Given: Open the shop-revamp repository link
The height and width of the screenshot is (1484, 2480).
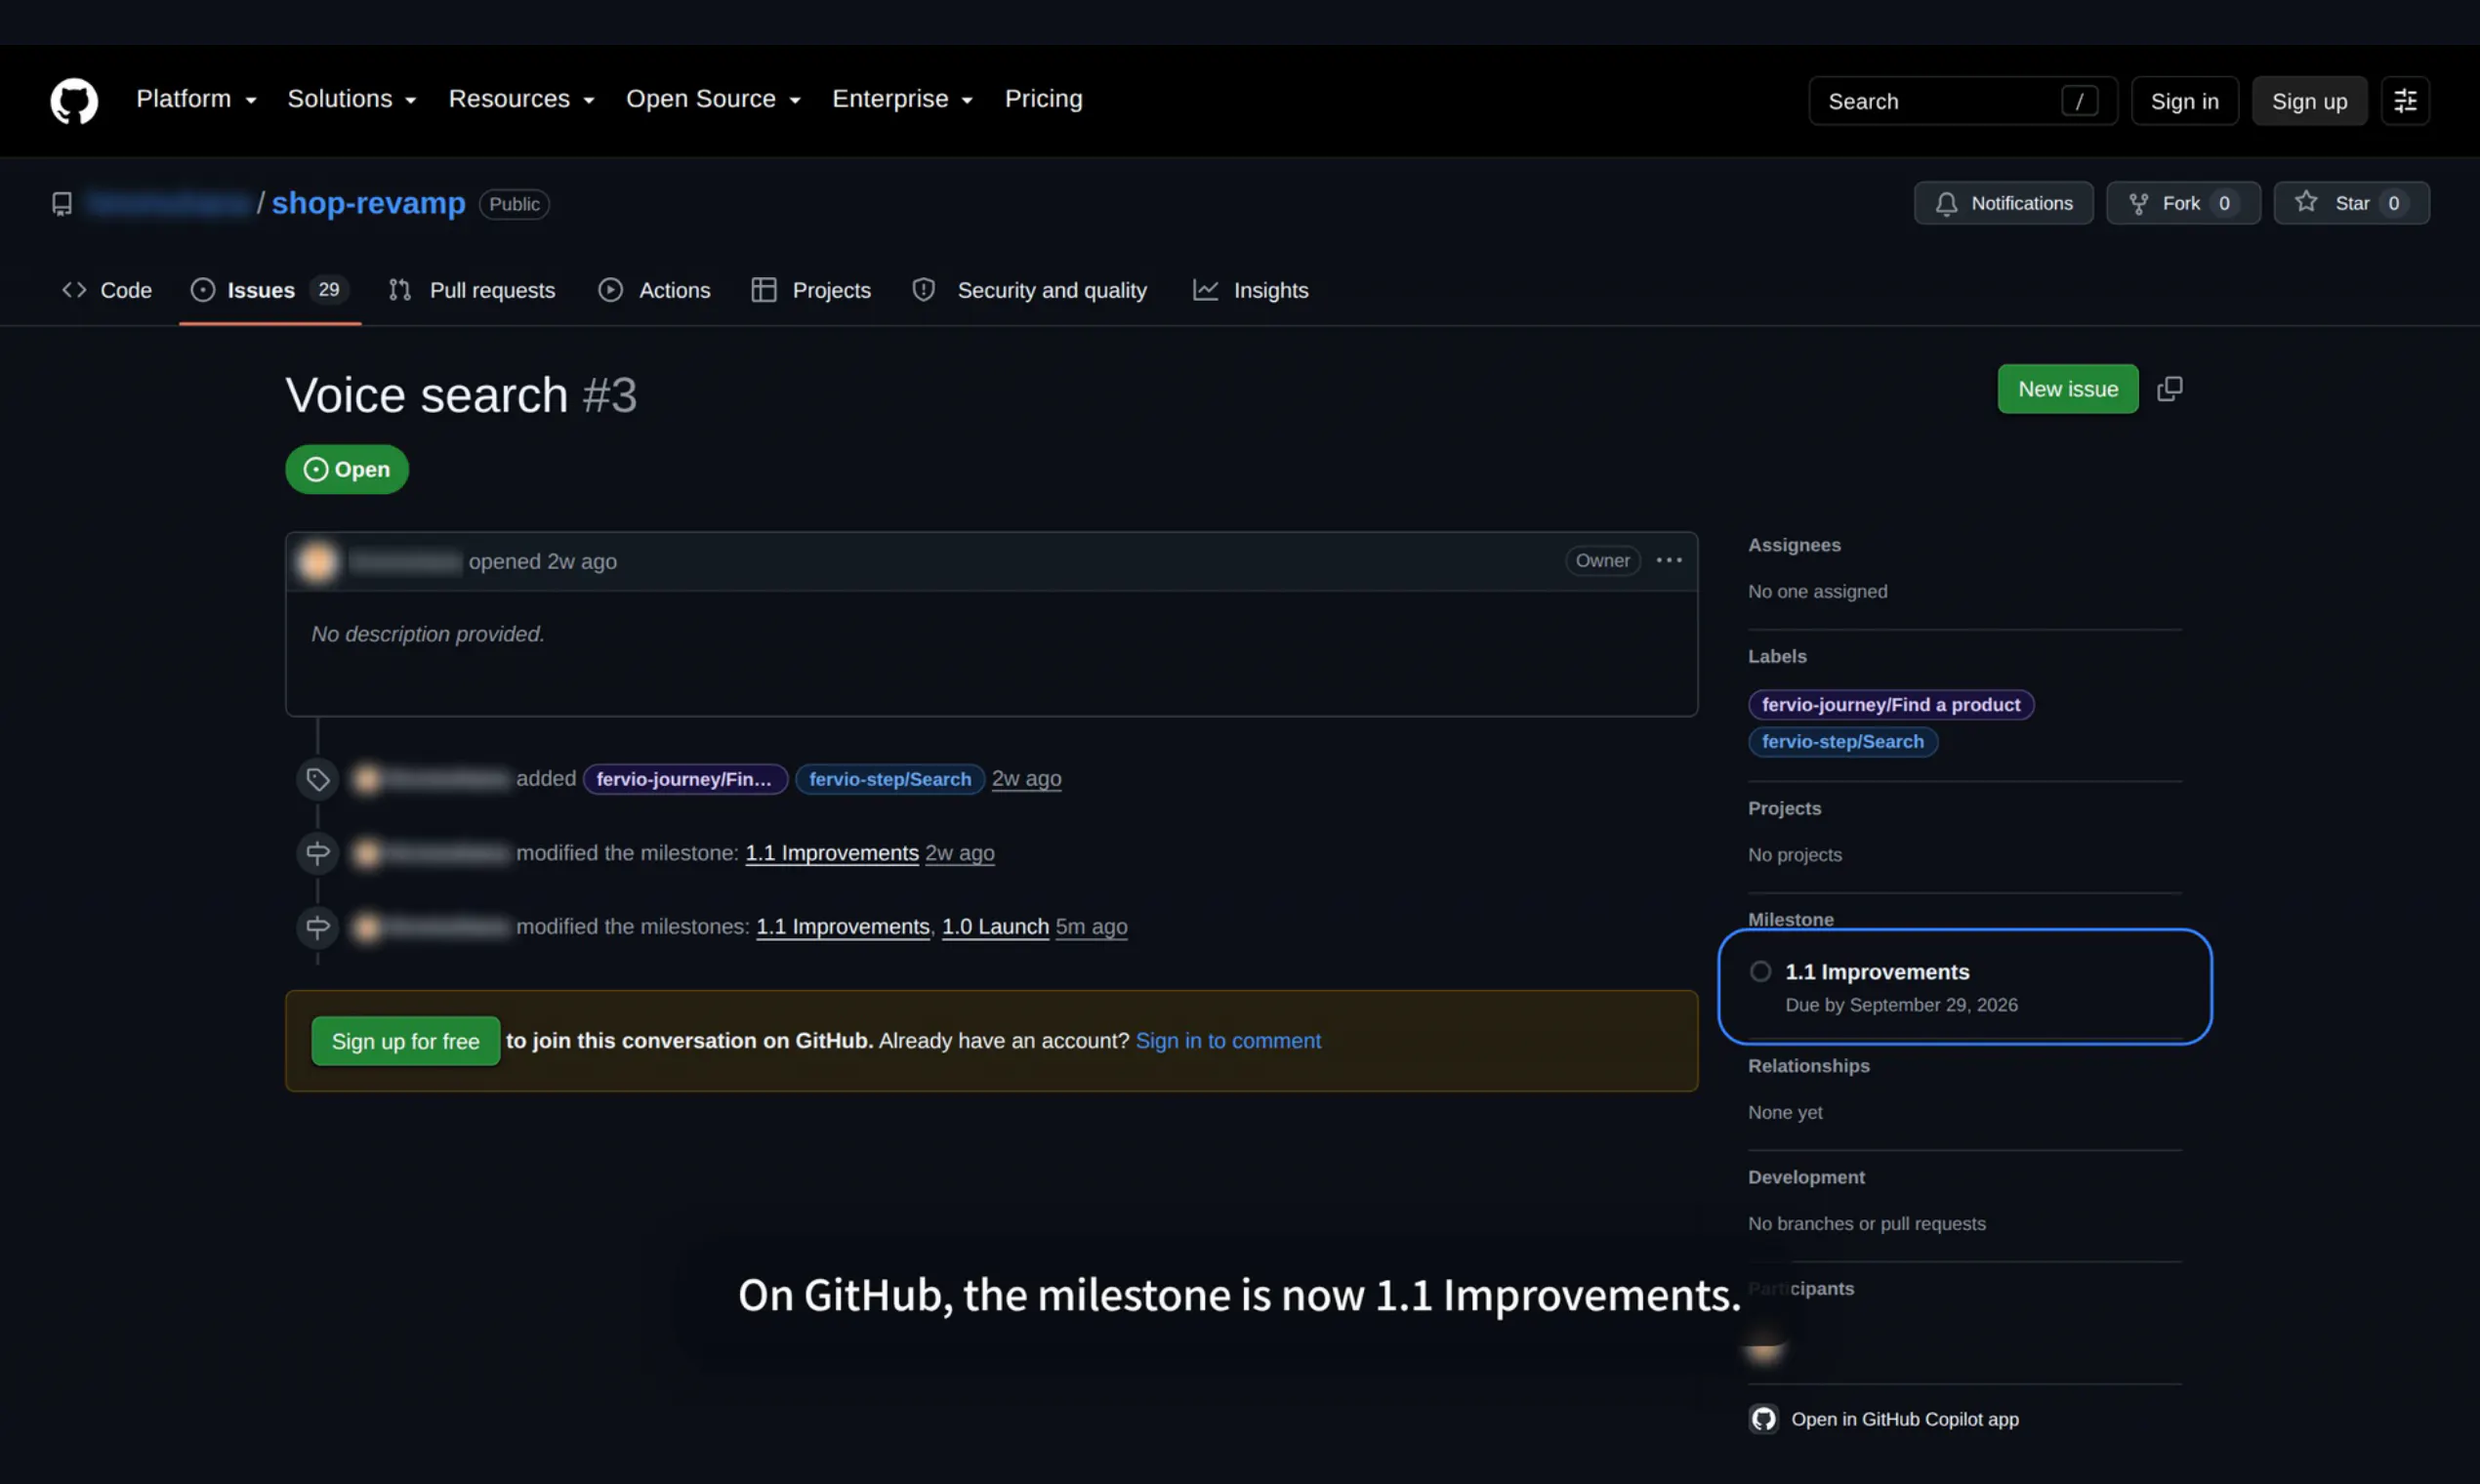Looking at the screenshot, I should click(368, 203).
